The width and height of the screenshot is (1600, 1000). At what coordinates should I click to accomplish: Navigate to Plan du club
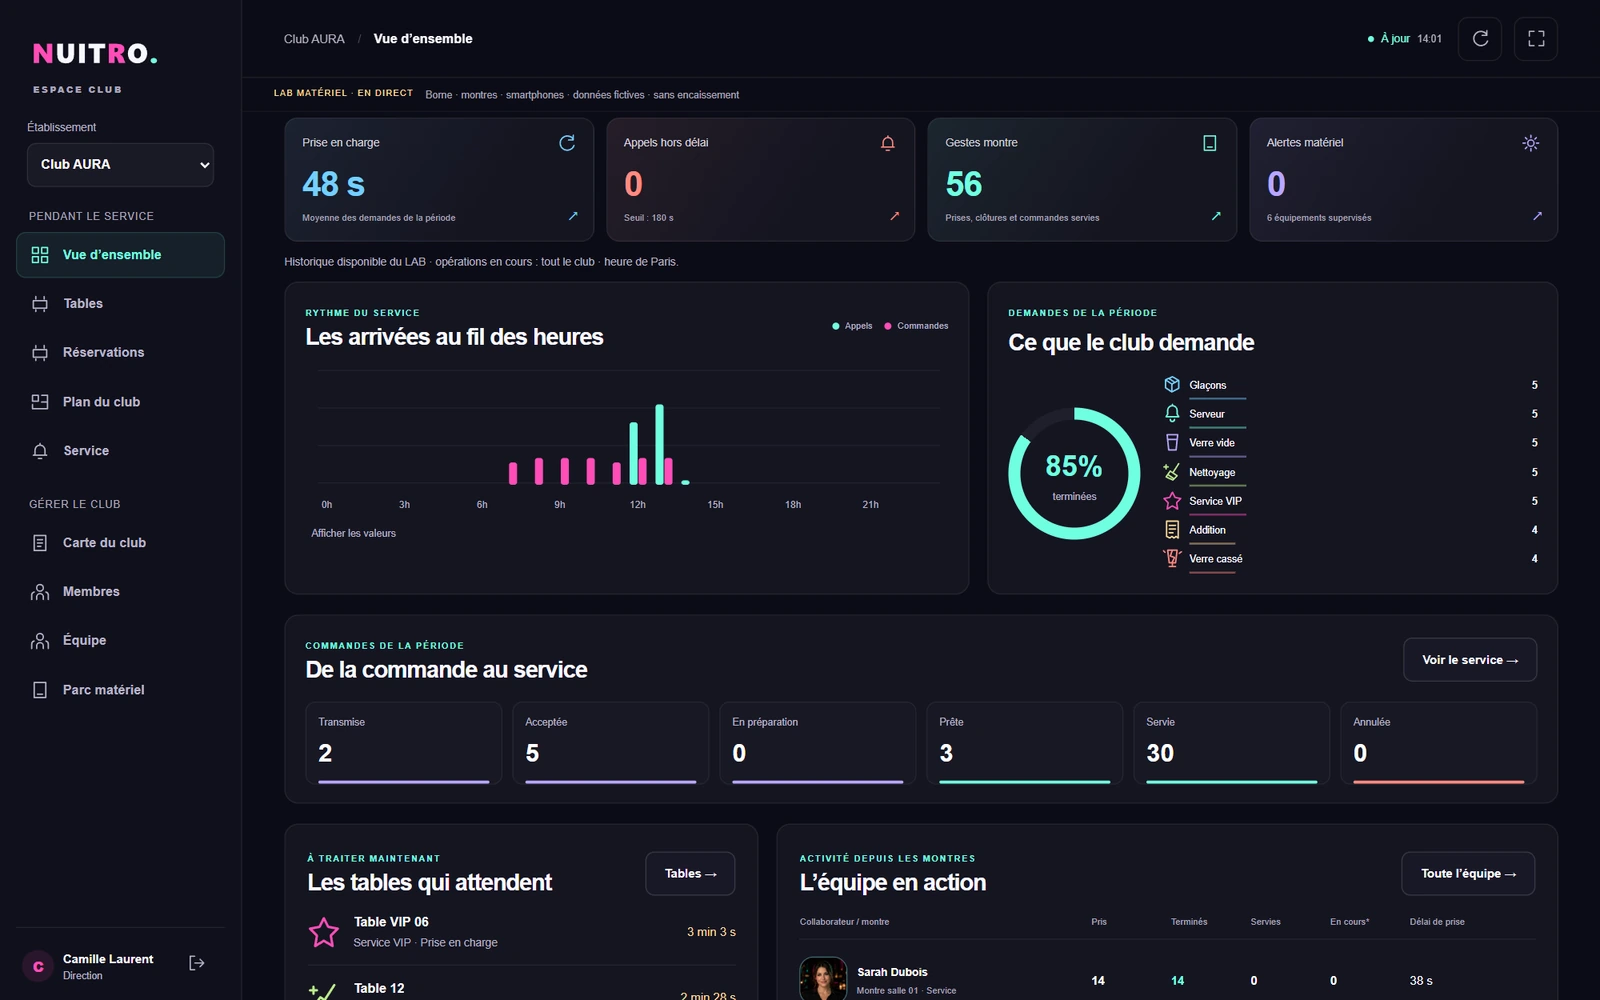coord(120,402)
